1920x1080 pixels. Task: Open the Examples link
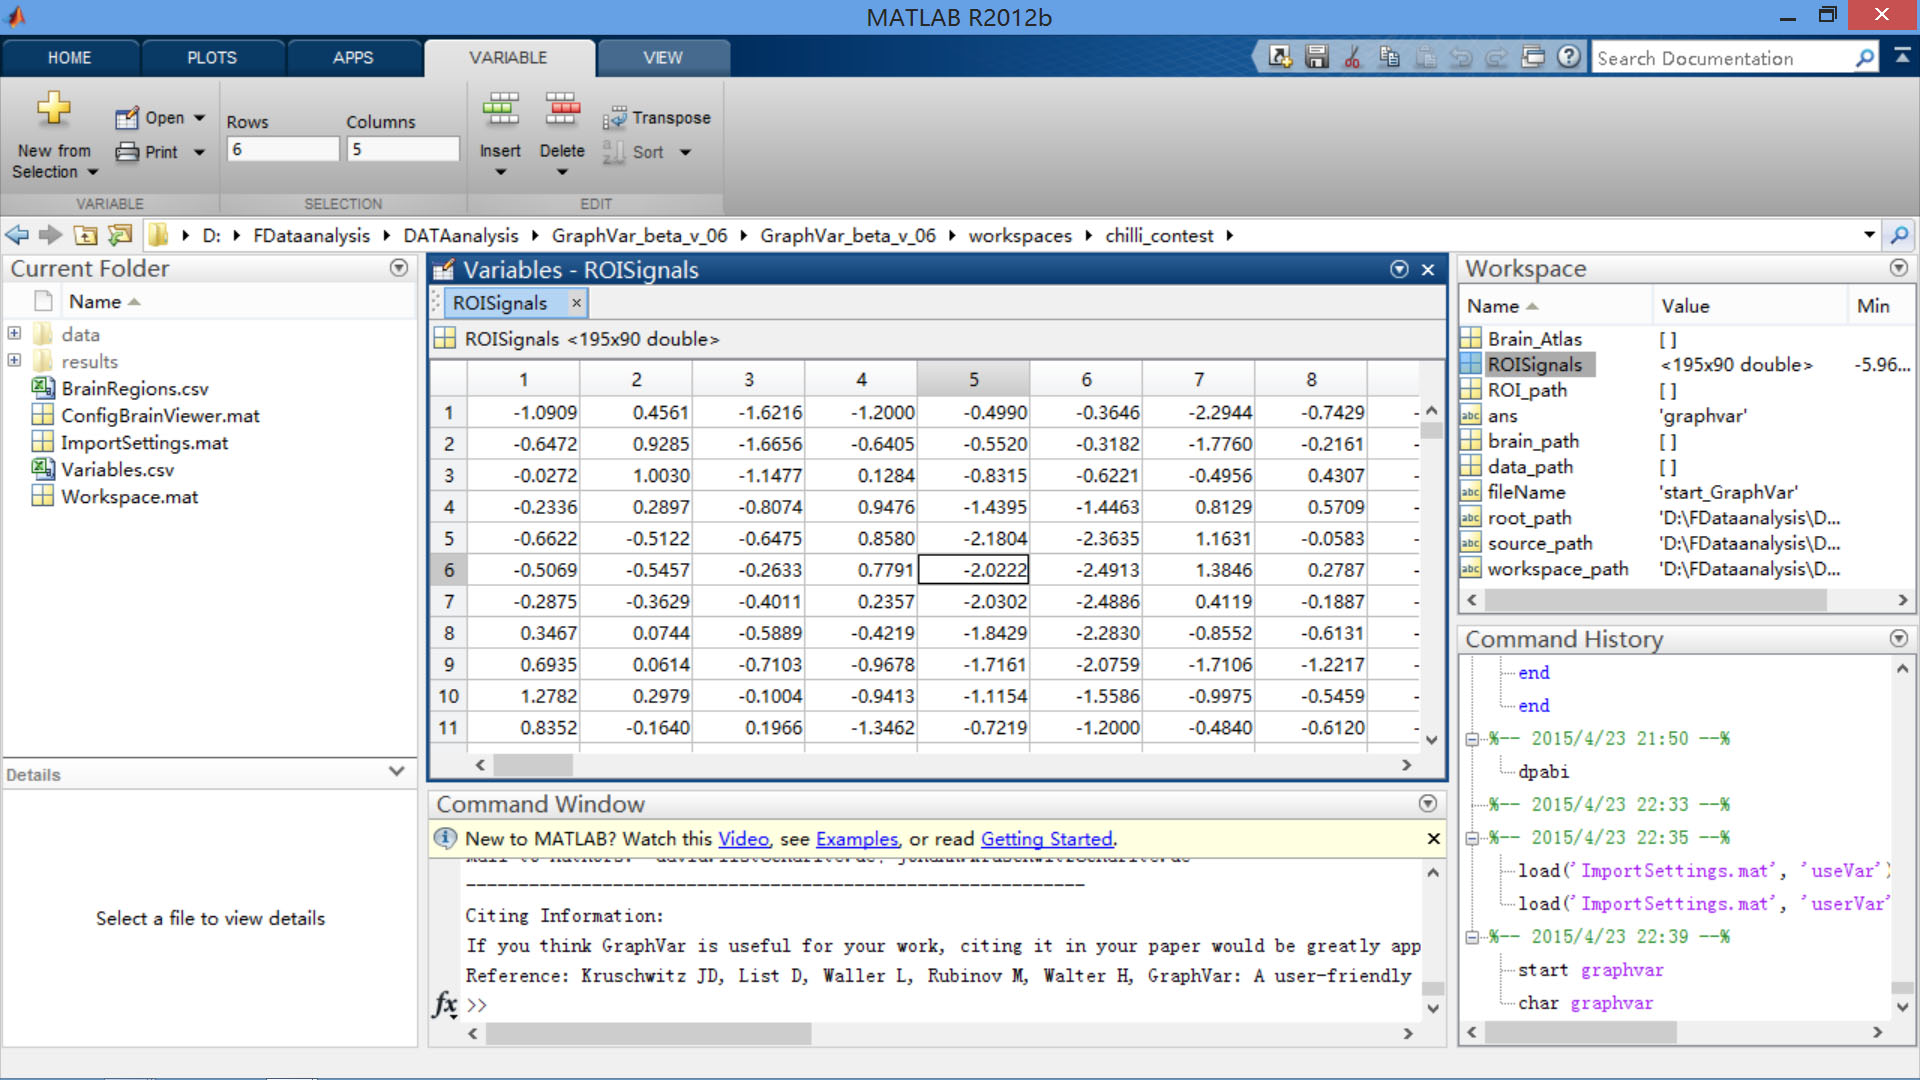tap(857, 839)
